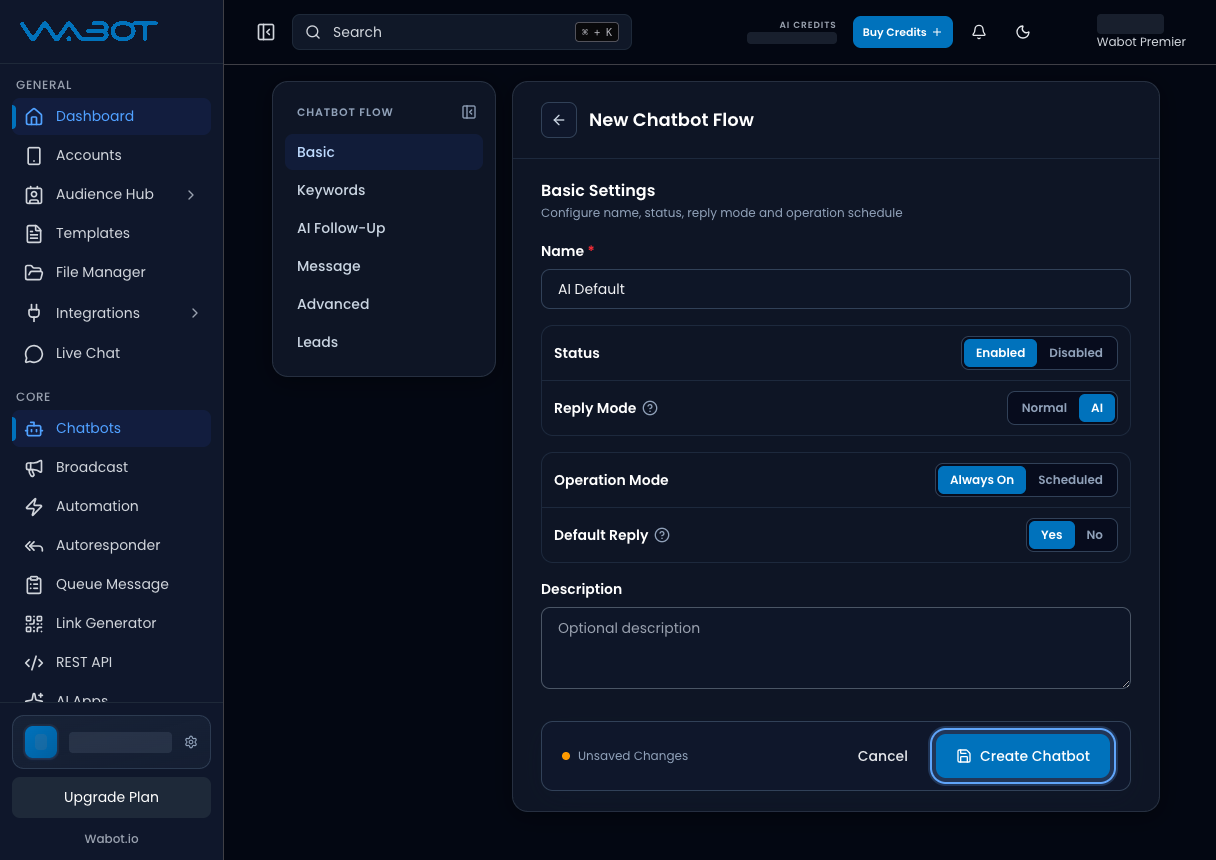Open the notifications bell
Screen dimensions: 1216x860
(979, 32)
